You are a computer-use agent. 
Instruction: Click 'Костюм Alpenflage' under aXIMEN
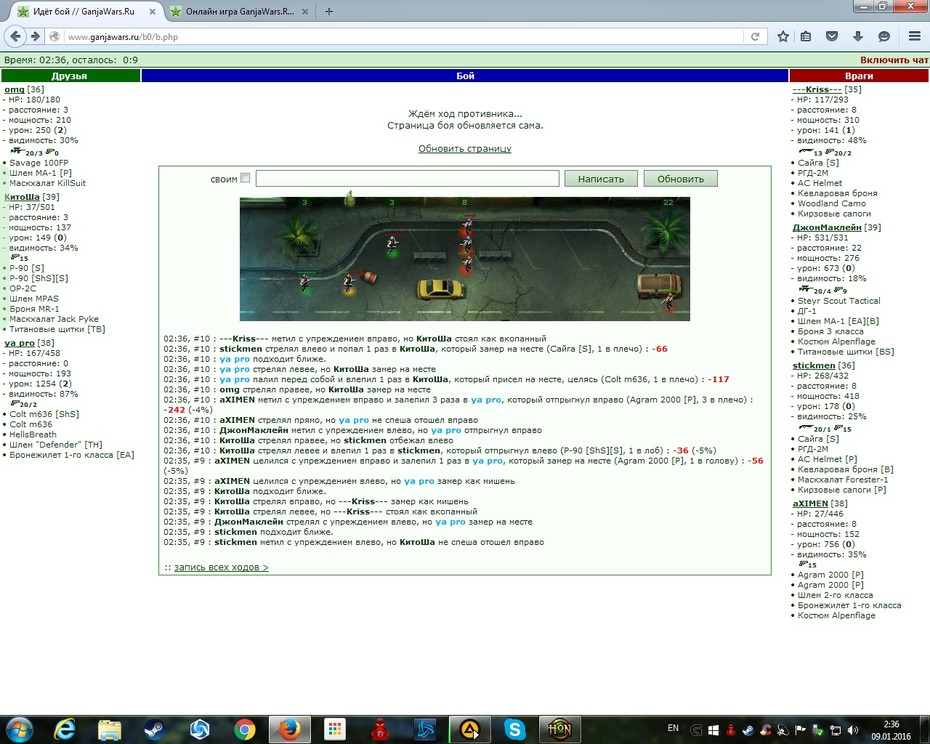tap(836, 615)
